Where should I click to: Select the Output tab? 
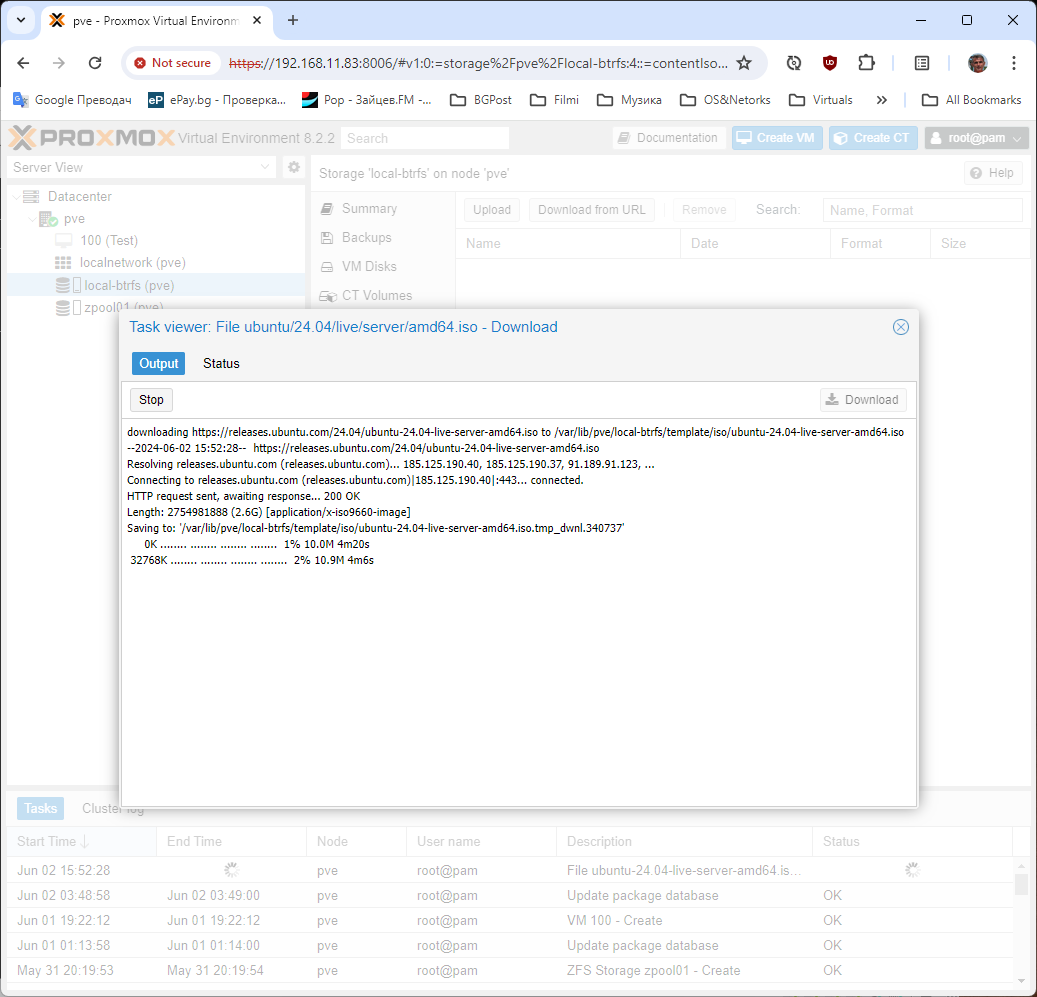click(159, 364)
